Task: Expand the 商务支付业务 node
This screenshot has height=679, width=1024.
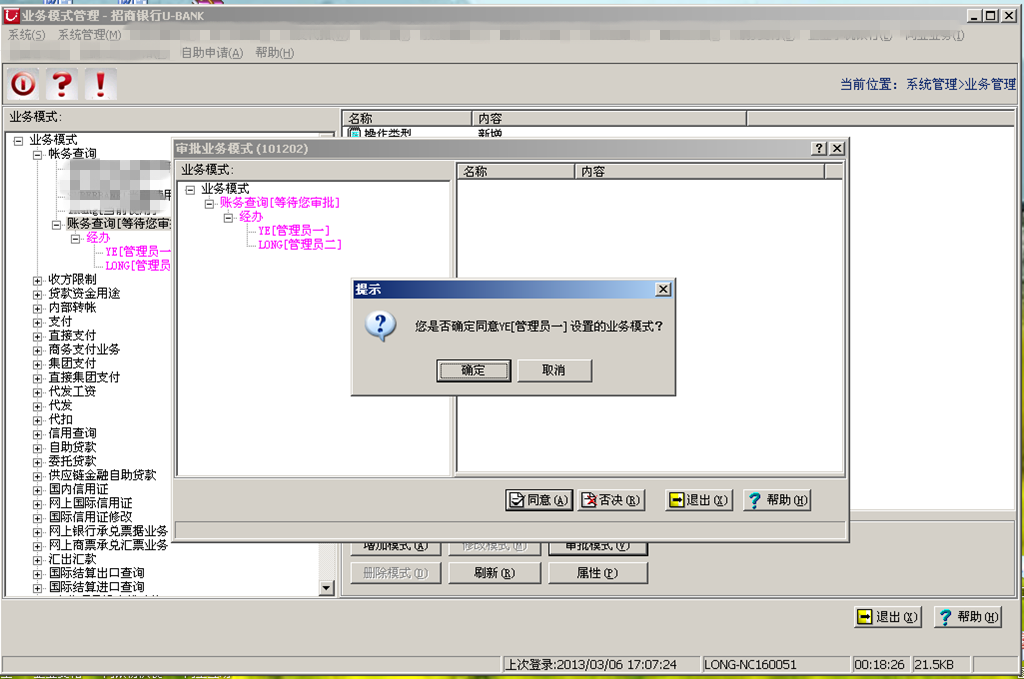Action: pos(38,351)
